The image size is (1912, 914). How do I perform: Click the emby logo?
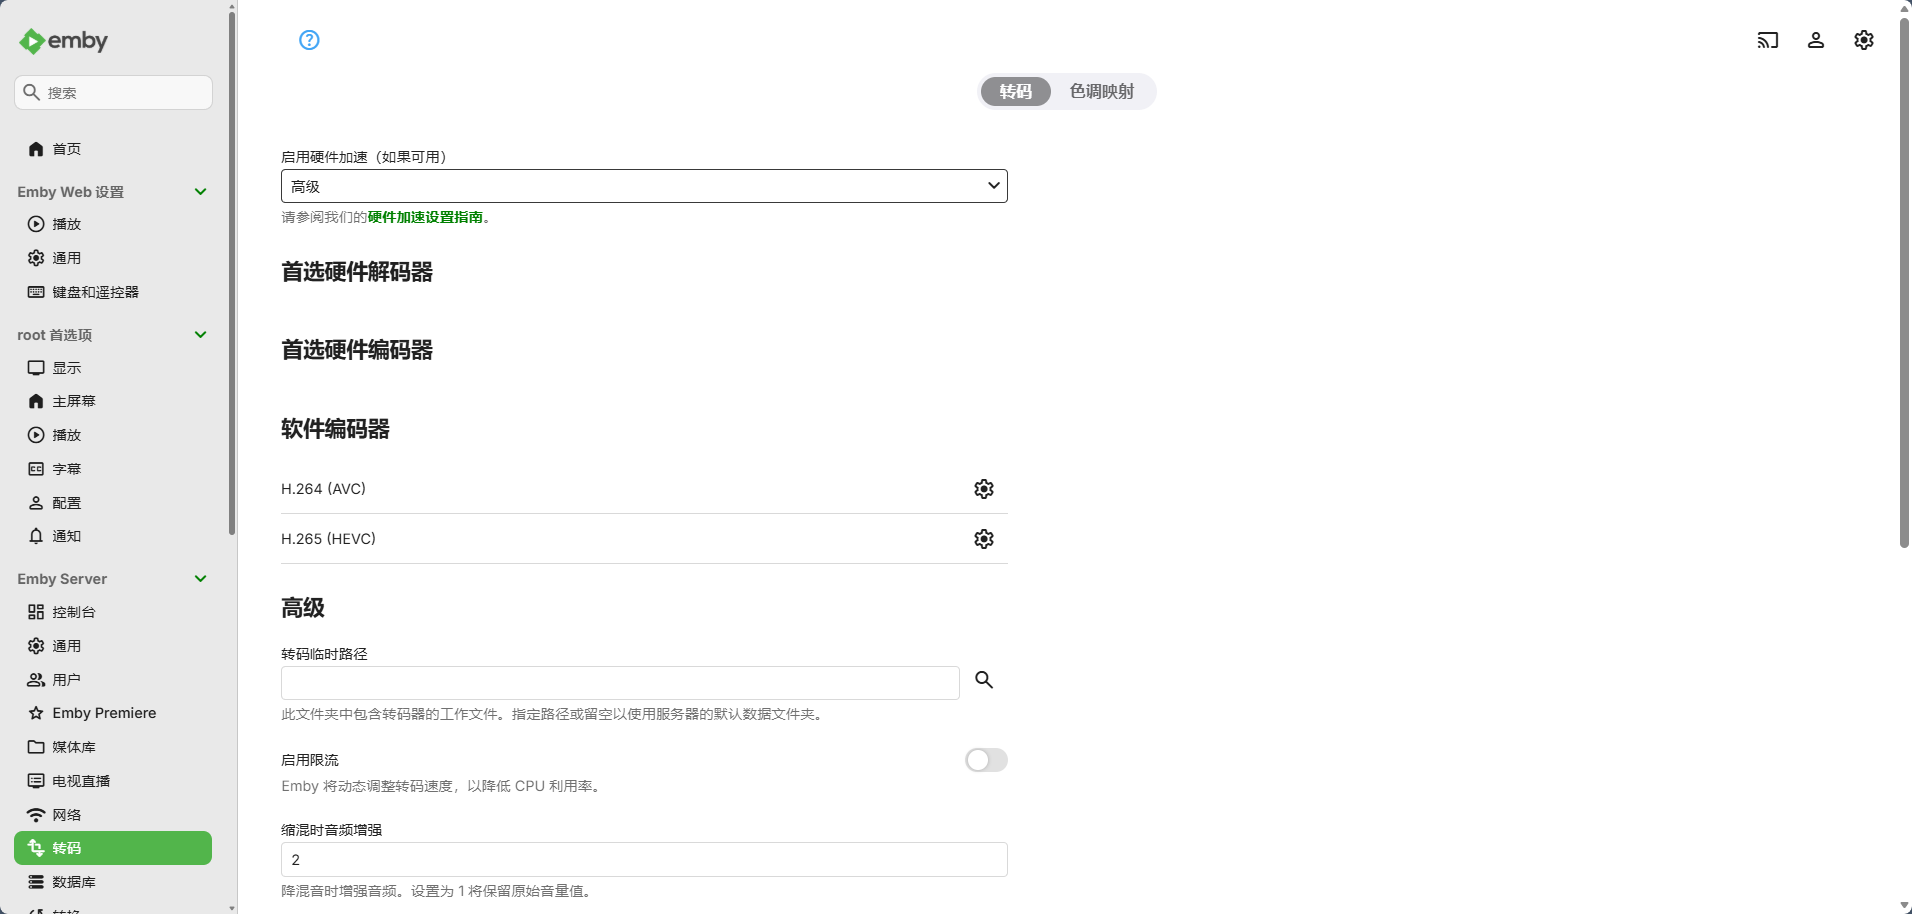64,41
